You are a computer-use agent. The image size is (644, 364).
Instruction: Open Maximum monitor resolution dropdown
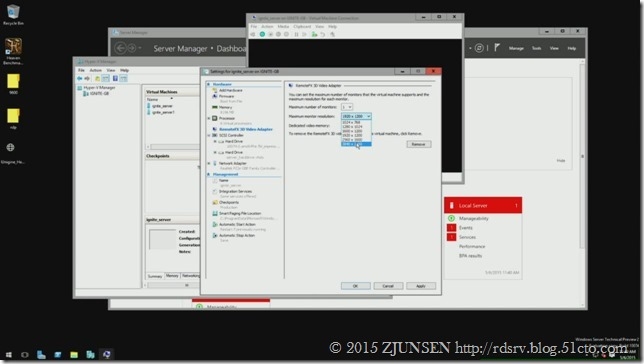tap(356, 116)
